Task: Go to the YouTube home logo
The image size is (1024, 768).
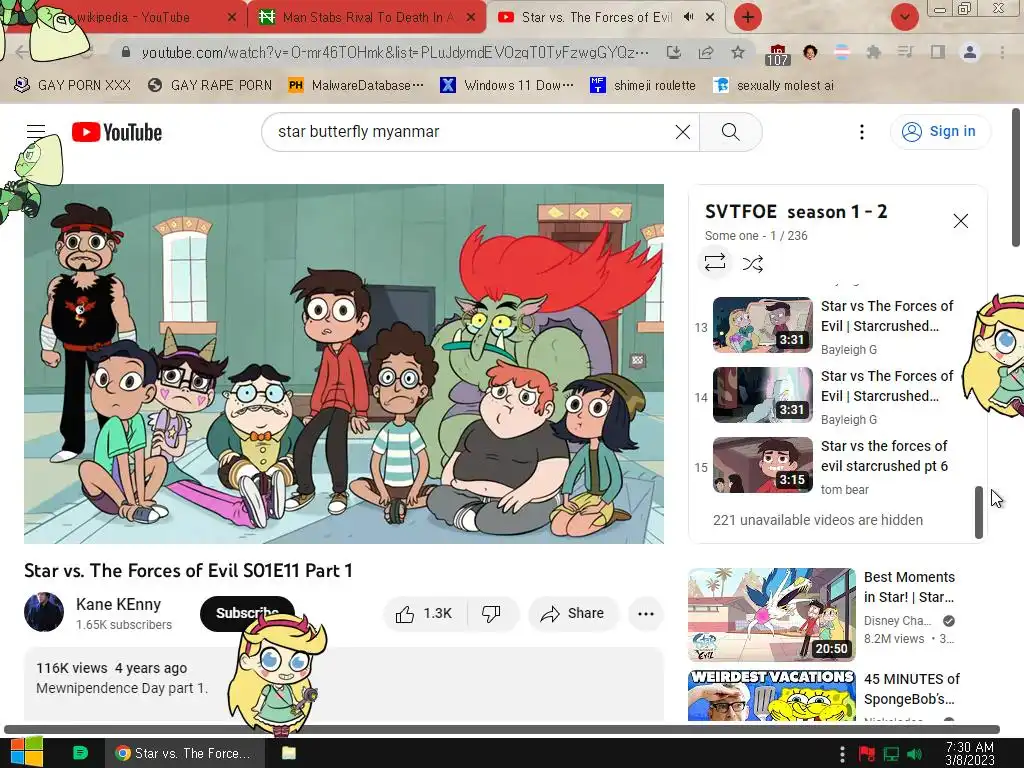Action: [x=117, y=132]
